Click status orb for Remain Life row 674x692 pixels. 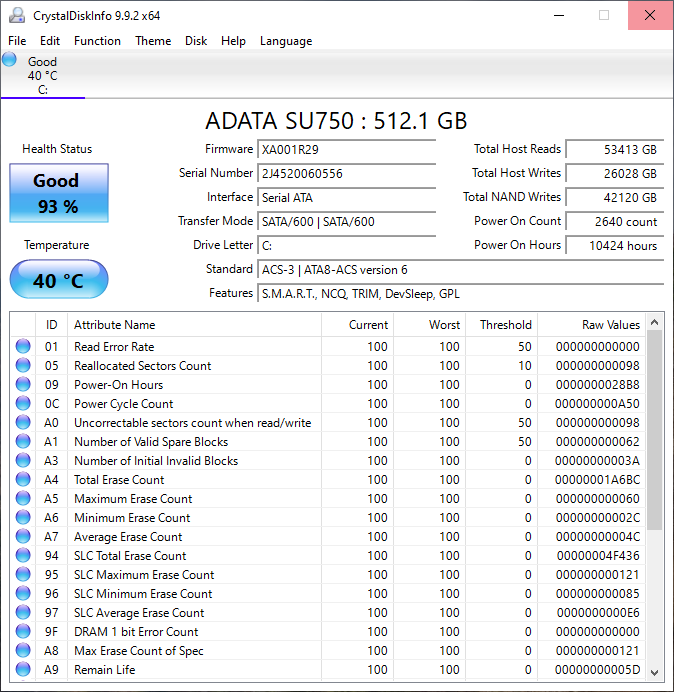[x=23, y=669]
